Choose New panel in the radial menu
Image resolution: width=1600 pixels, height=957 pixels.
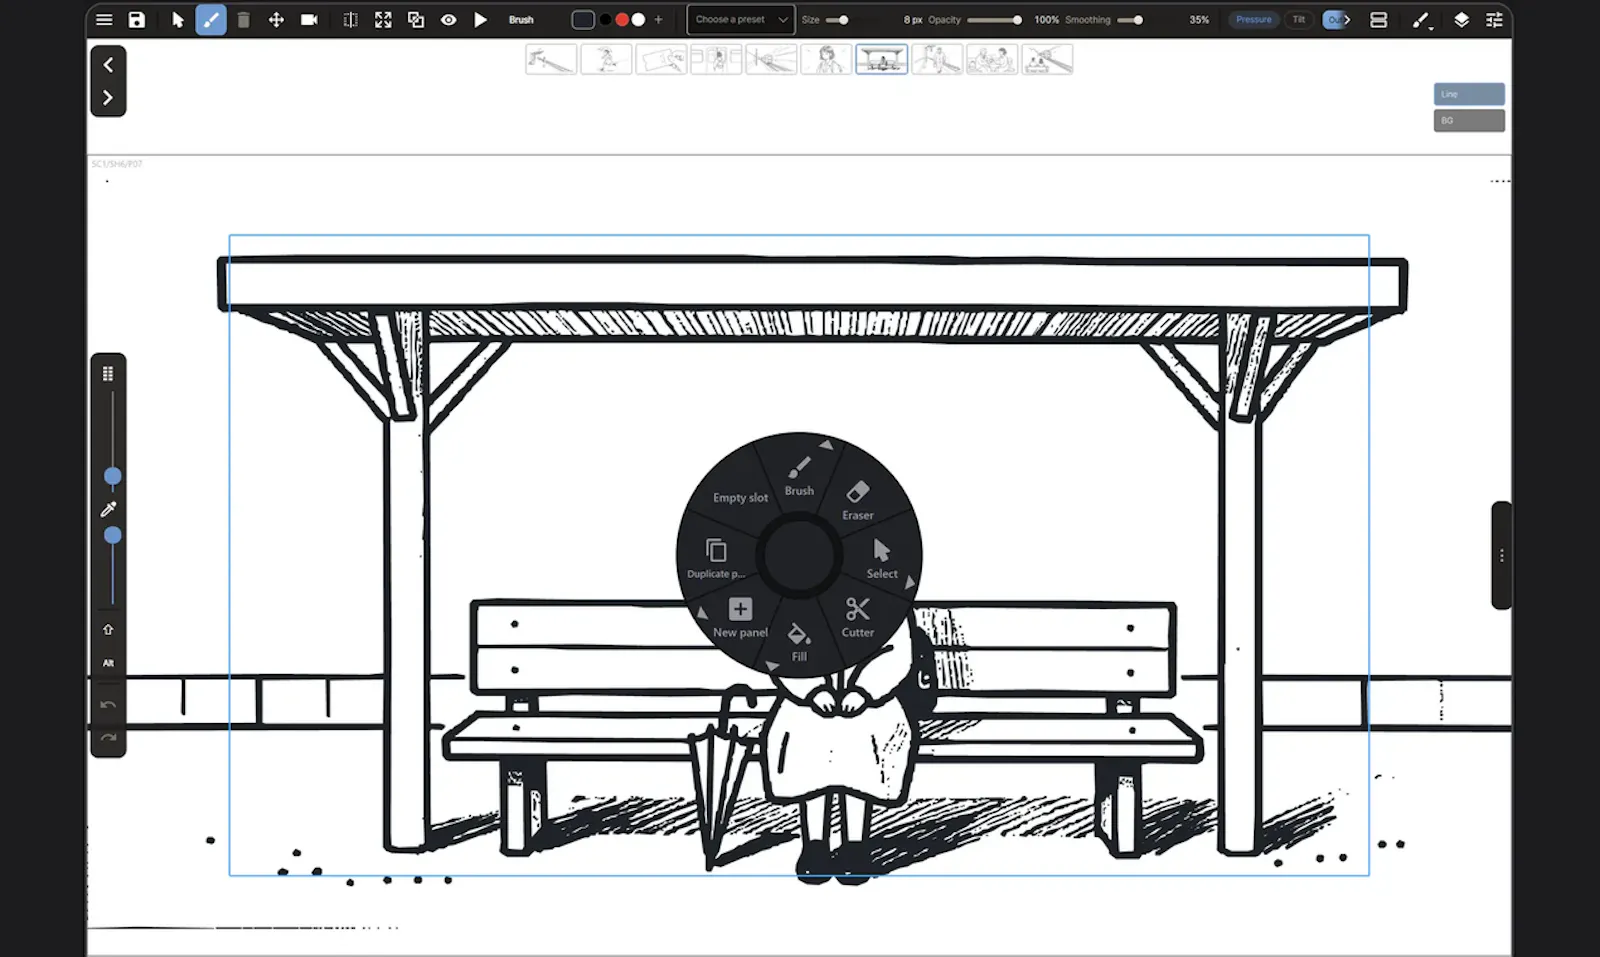pos(740,618)
